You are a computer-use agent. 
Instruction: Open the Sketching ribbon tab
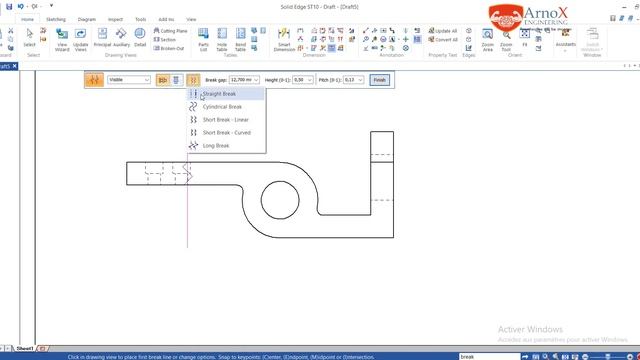click(56, 19)
